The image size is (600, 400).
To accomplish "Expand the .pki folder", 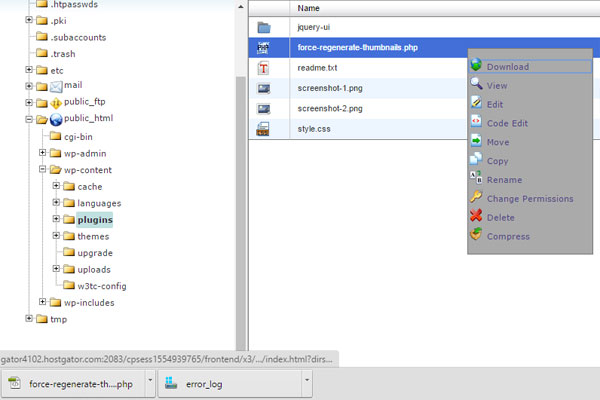I will point(29,20).
